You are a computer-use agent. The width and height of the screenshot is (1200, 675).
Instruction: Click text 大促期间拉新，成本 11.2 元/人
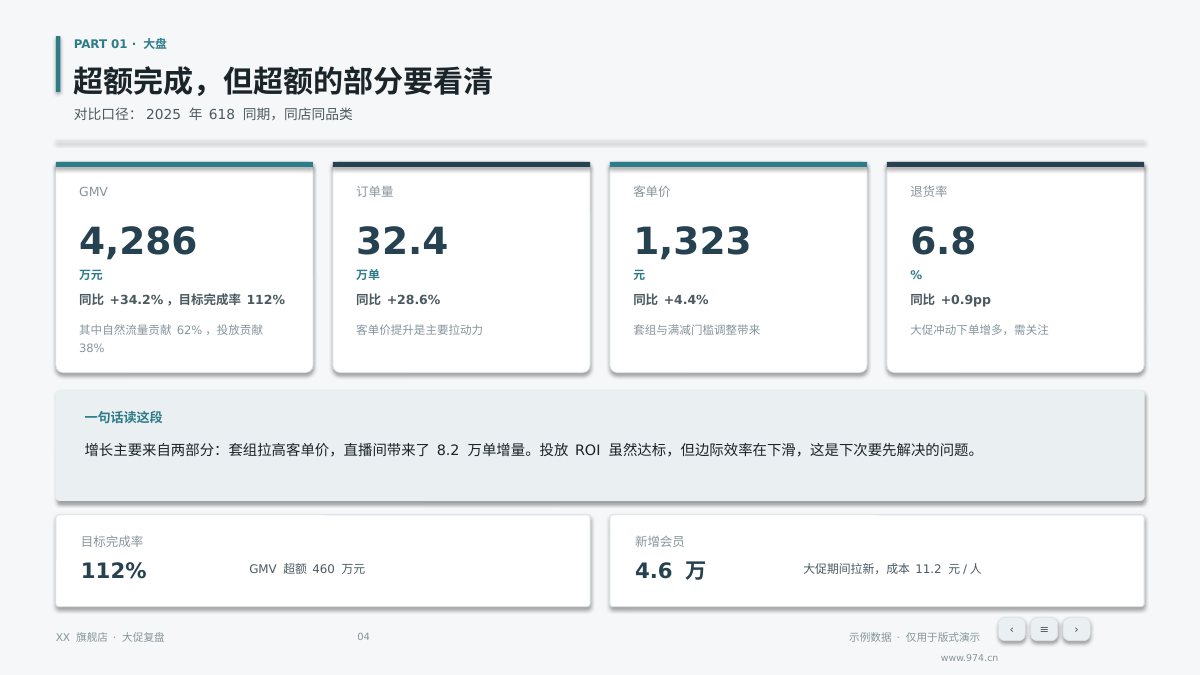click(x=892, y=569)
